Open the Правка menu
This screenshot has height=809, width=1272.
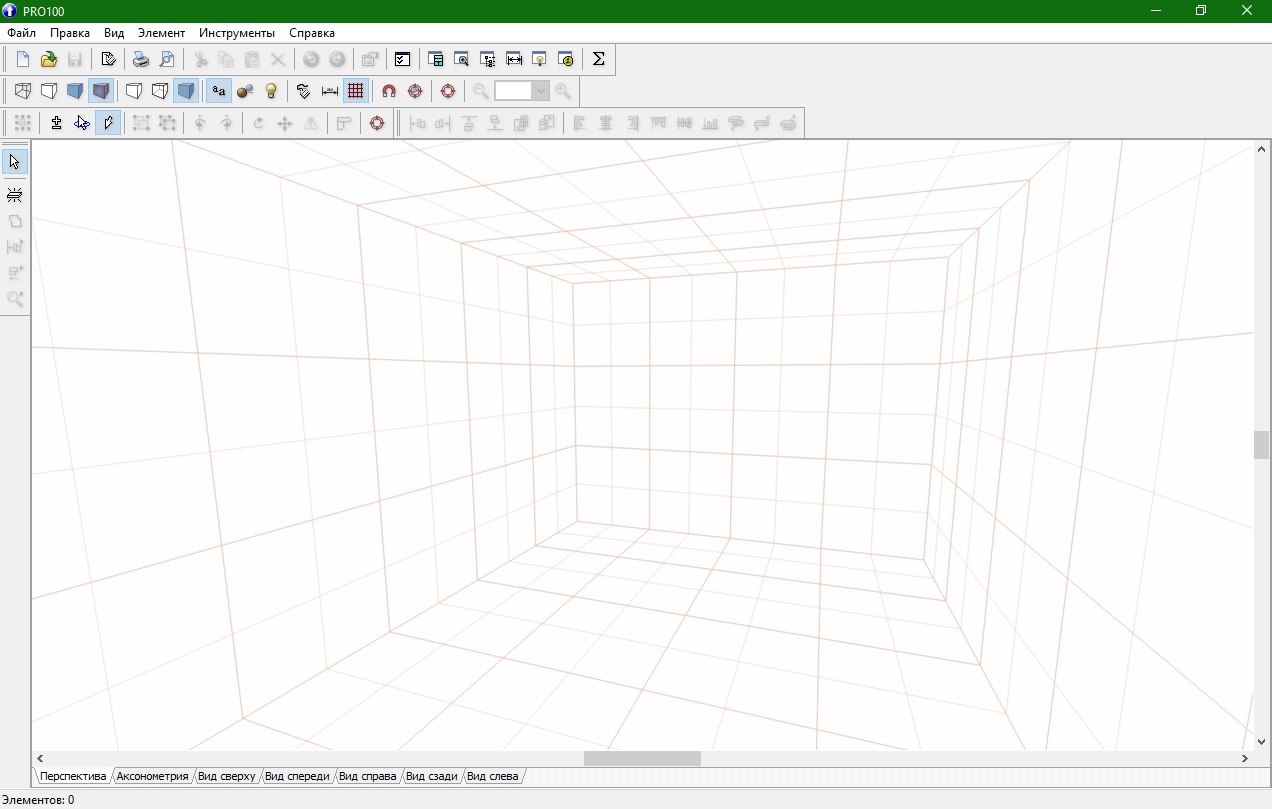(x=70, y=33)
